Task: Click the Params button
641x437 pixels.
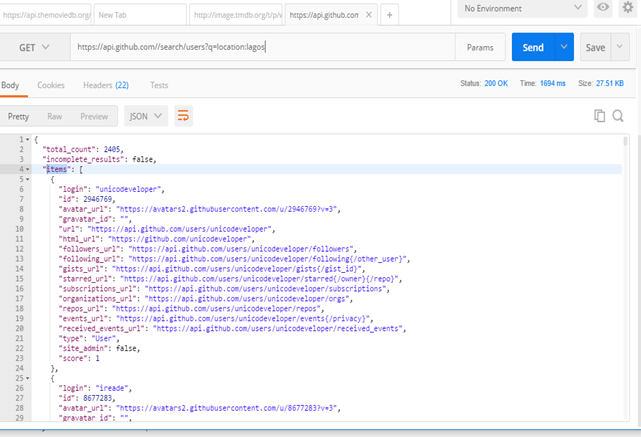Action: click(x=480, y=47)
